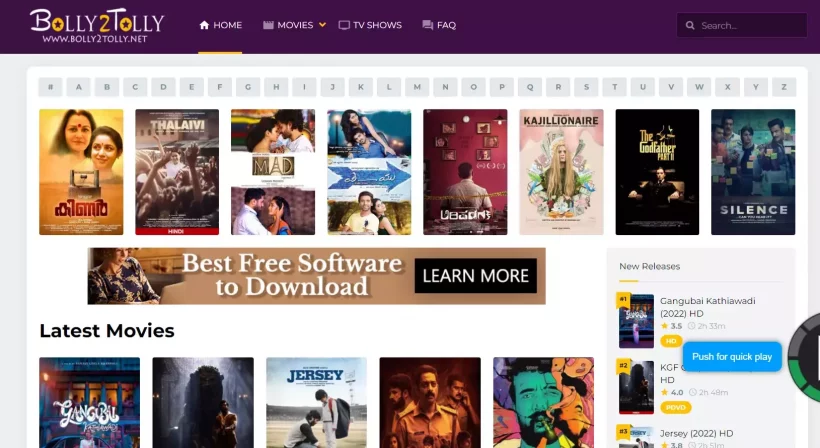The height and width of the screenshot is (448, 820).
Task: Type in the Search input field
Action: pyautogui.click(x=750, y=26)
